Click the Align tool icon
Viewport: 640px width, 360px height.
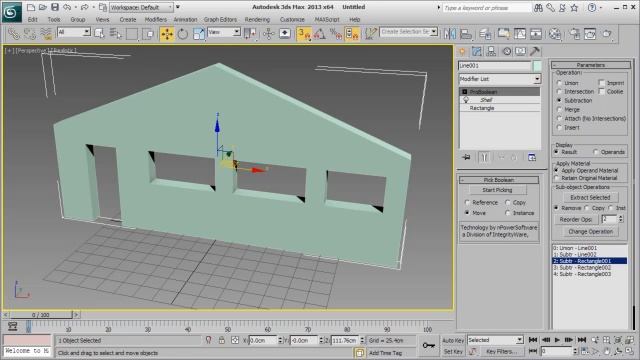tap(466, 34)
